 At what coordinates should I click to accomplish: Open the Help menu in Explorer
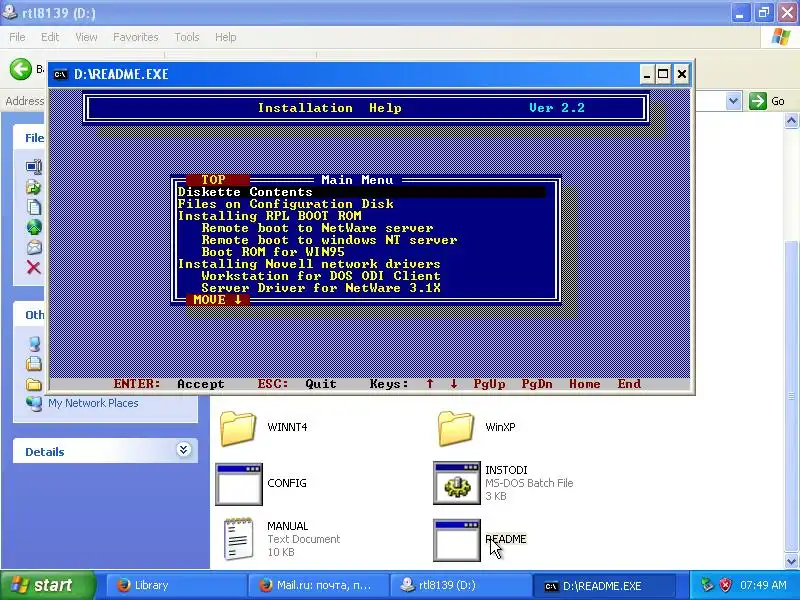point(226,37)
